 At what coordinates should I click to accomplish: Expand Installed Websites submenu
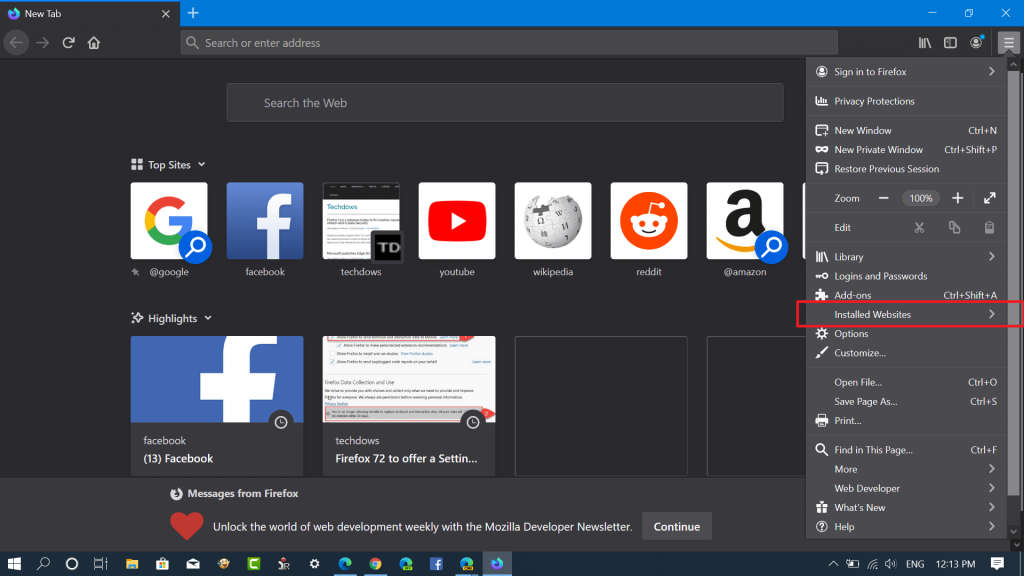(906, 314)
